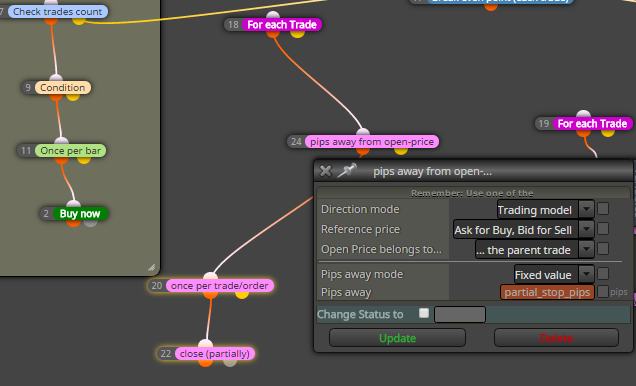Click the yellow output dot of block 19
Screen dimensions: 636x386
point(608,132)
